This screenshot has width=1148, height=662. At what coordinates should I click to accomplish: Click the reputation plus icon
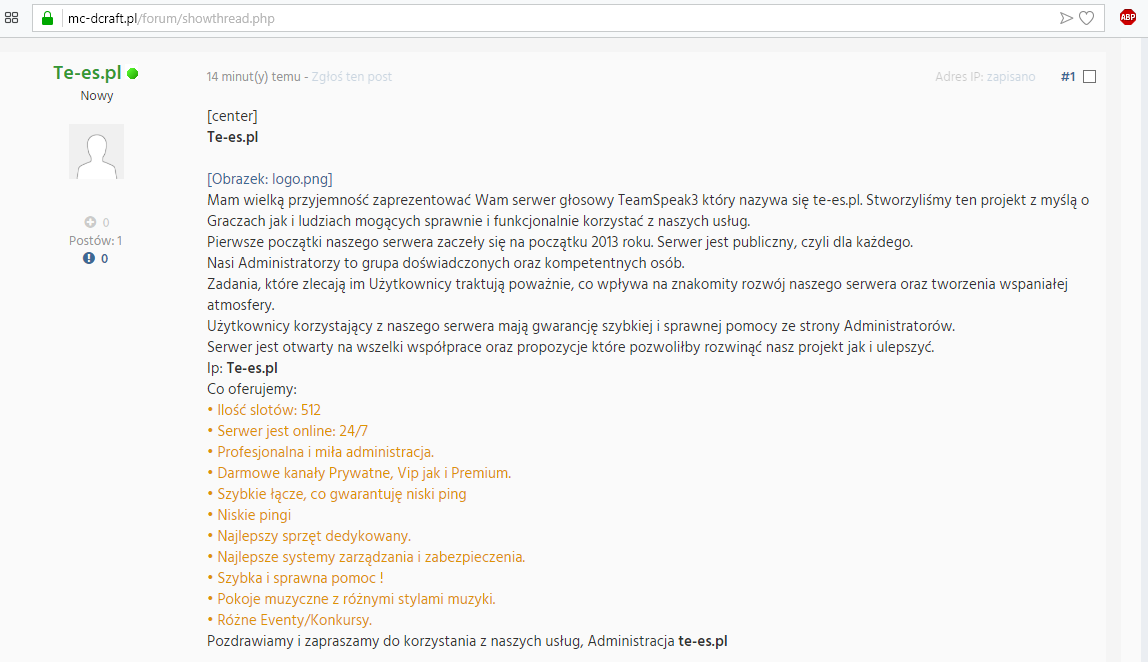click(90, 222)
